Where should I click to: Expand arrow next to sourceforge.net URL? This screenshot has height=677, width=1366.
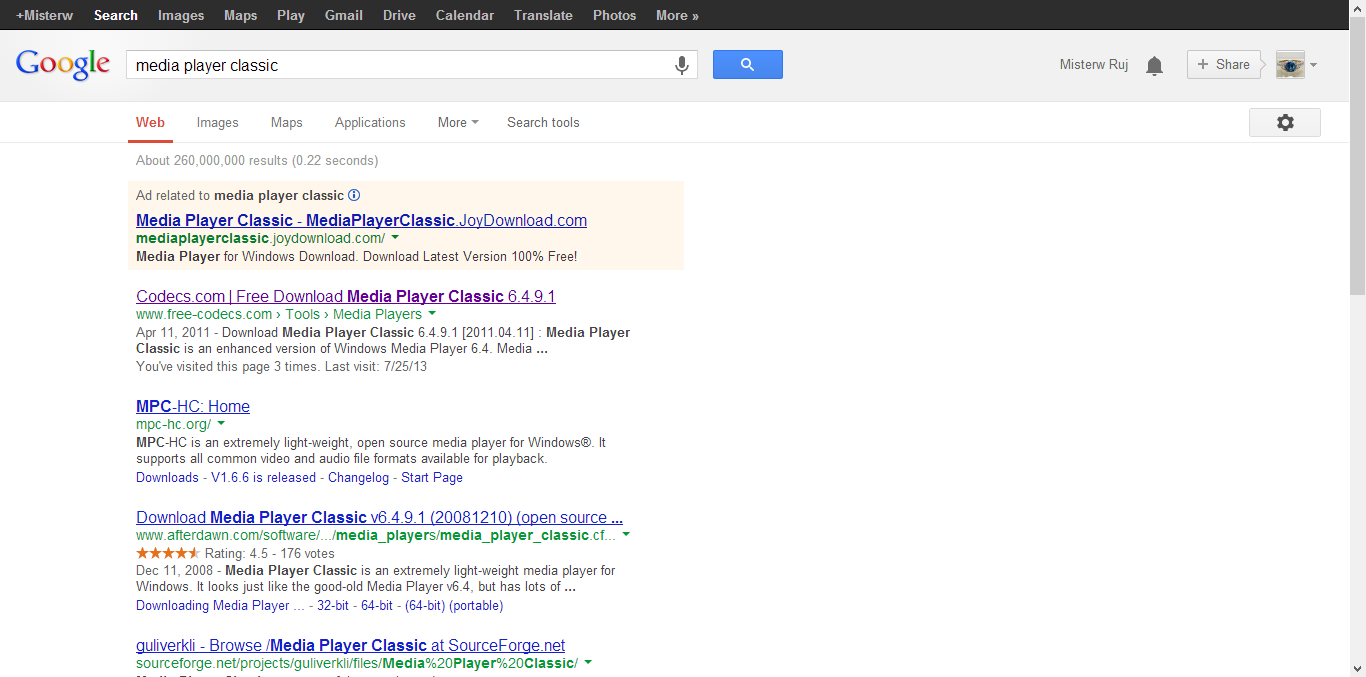(x=588, y=663)
